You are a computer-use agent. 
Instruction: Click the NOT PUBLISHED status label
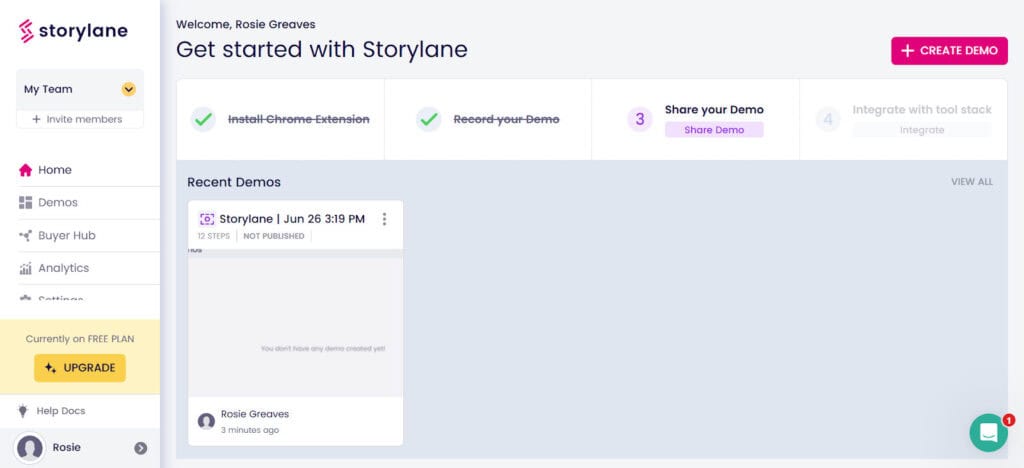(274, 236)
